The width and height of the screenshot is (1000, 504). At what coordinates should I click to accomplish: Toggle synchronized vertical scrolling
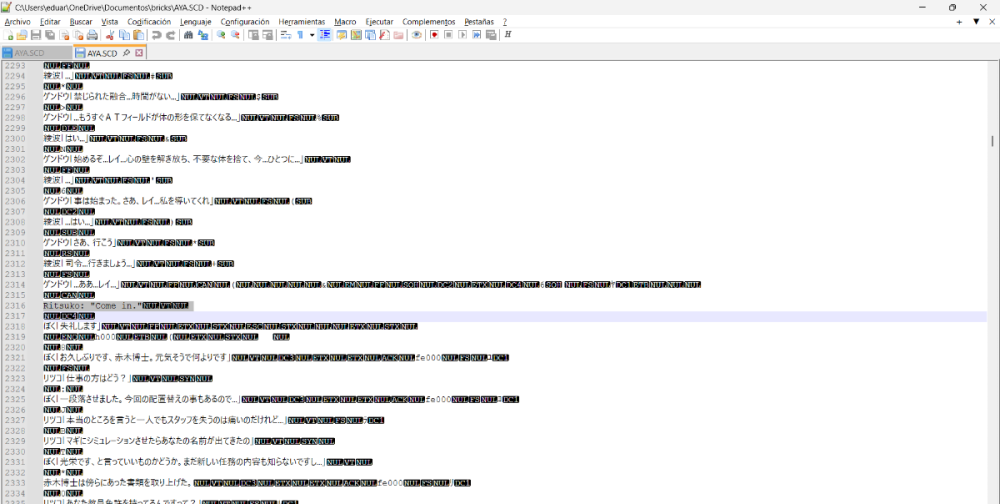[x=253, y=34]
